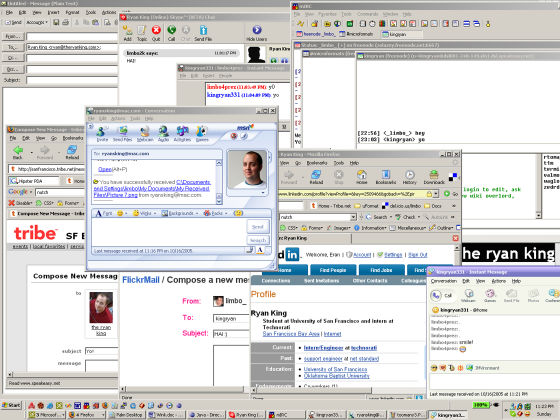Click the Font button in MSN message toolbar
560x420 pixels.
104,213
